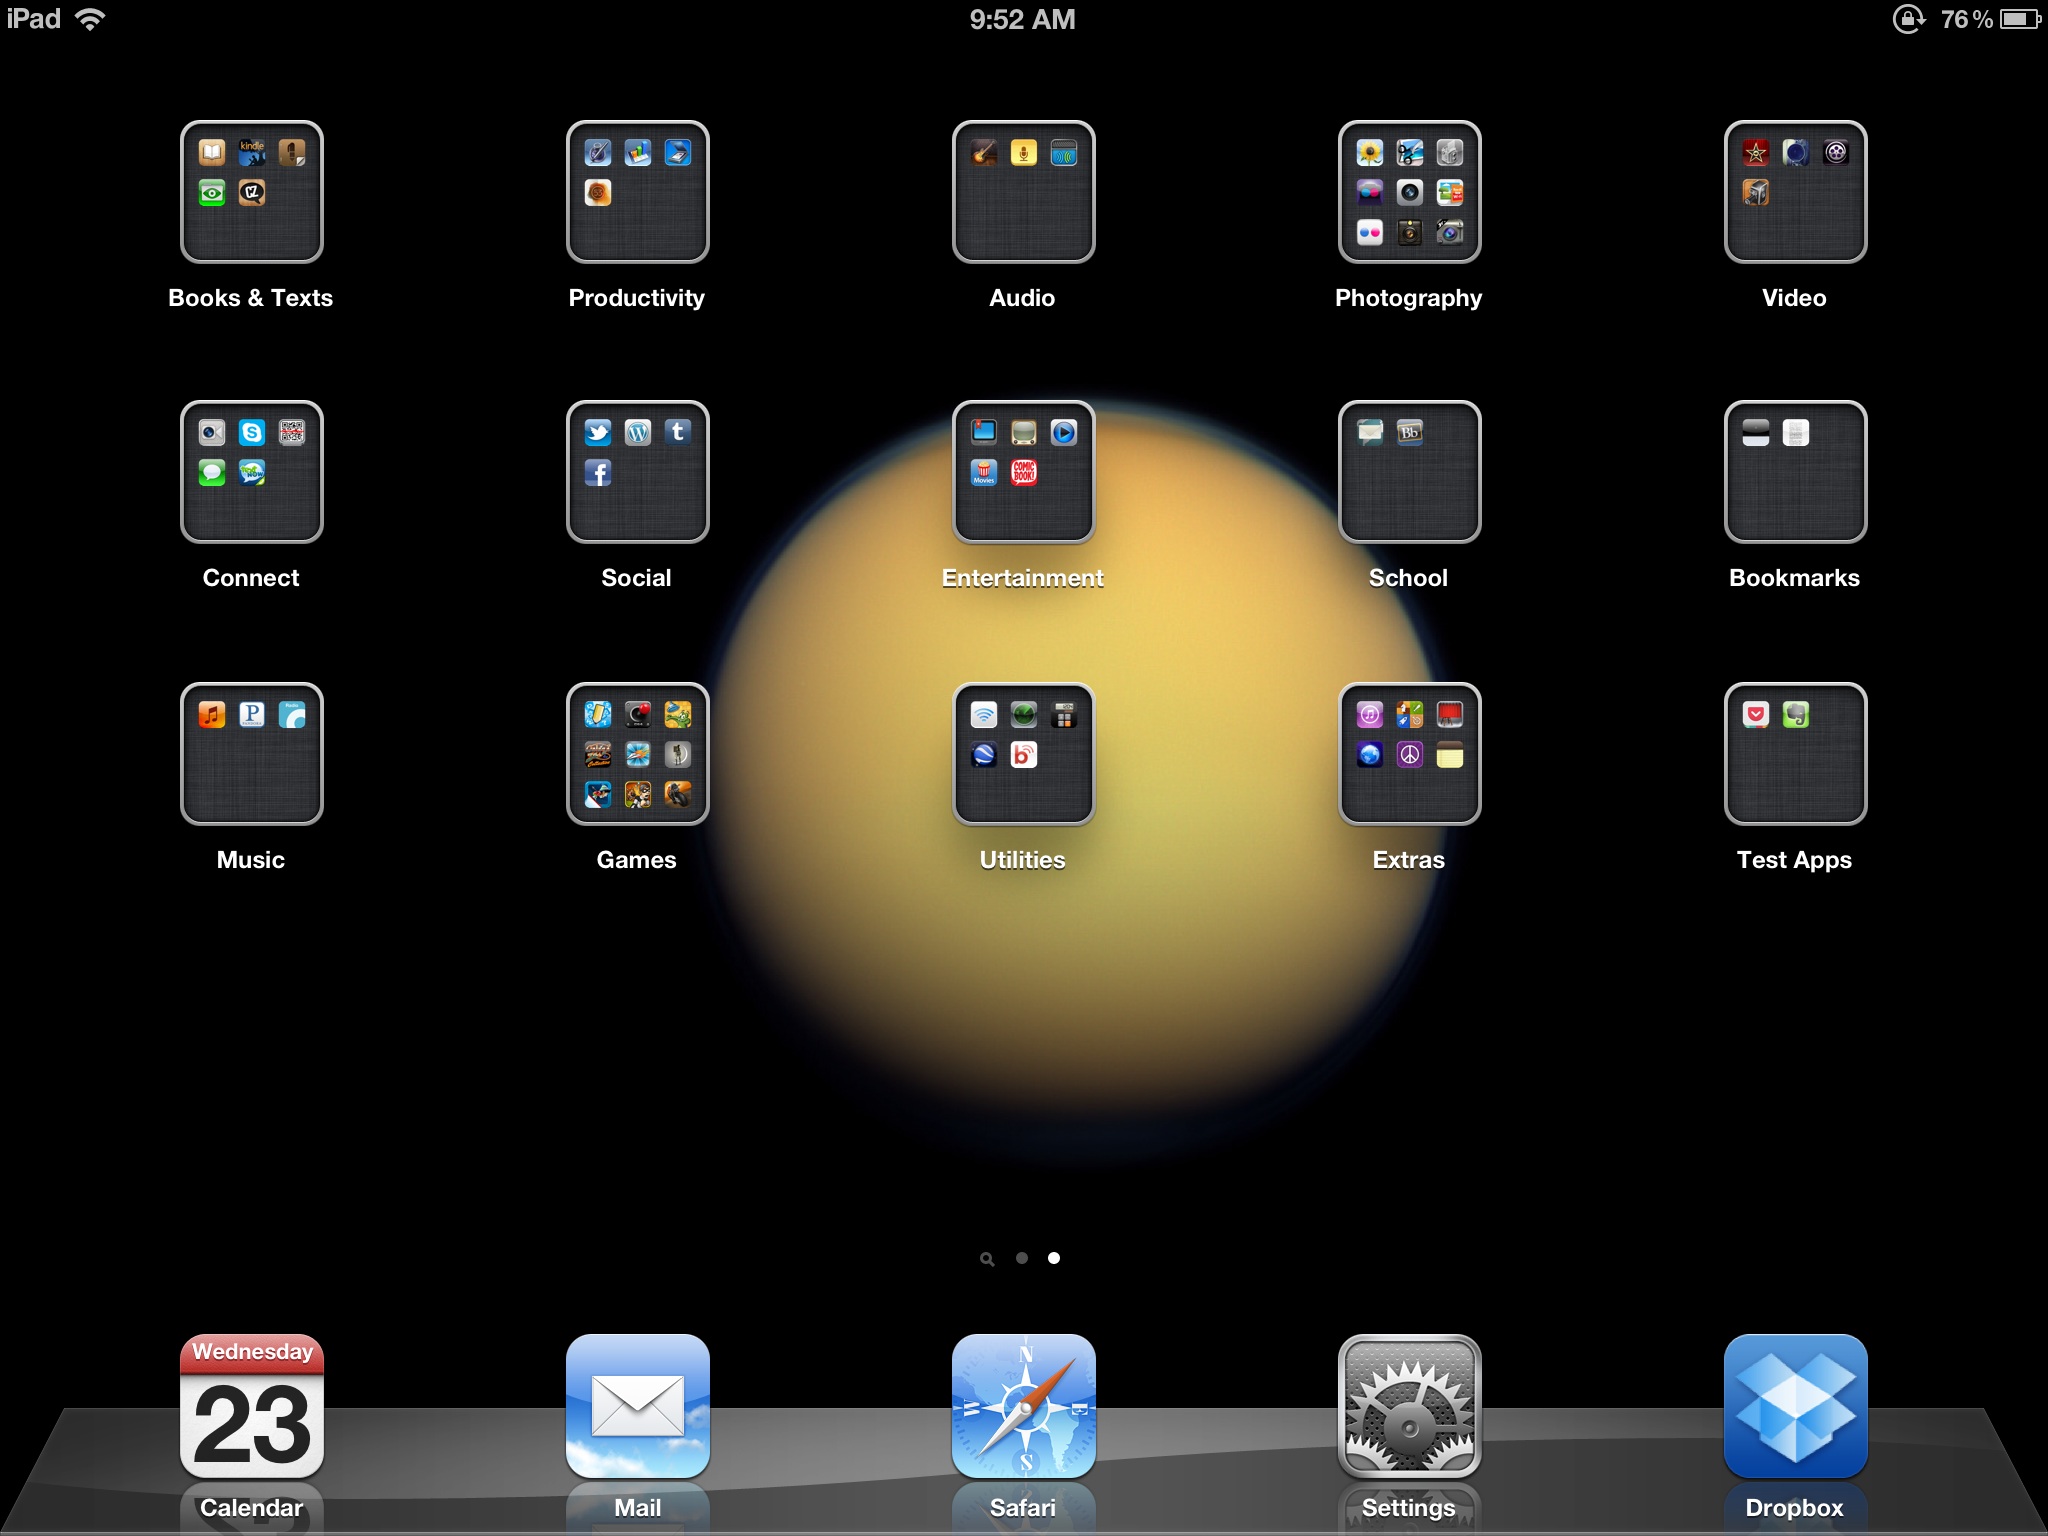Expand the Extras folder
The height and width of the screenshot is (1536, 2048).
pos(1409,754)
